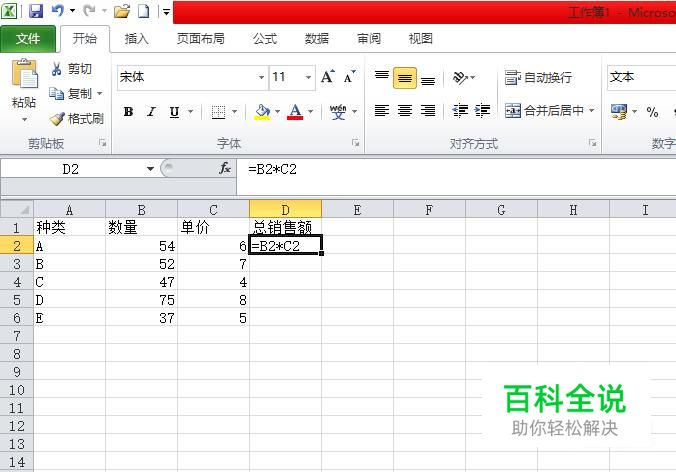Expand the fill color palette arrow
This screenshot has height=472, width=676.
click(277, 112)
